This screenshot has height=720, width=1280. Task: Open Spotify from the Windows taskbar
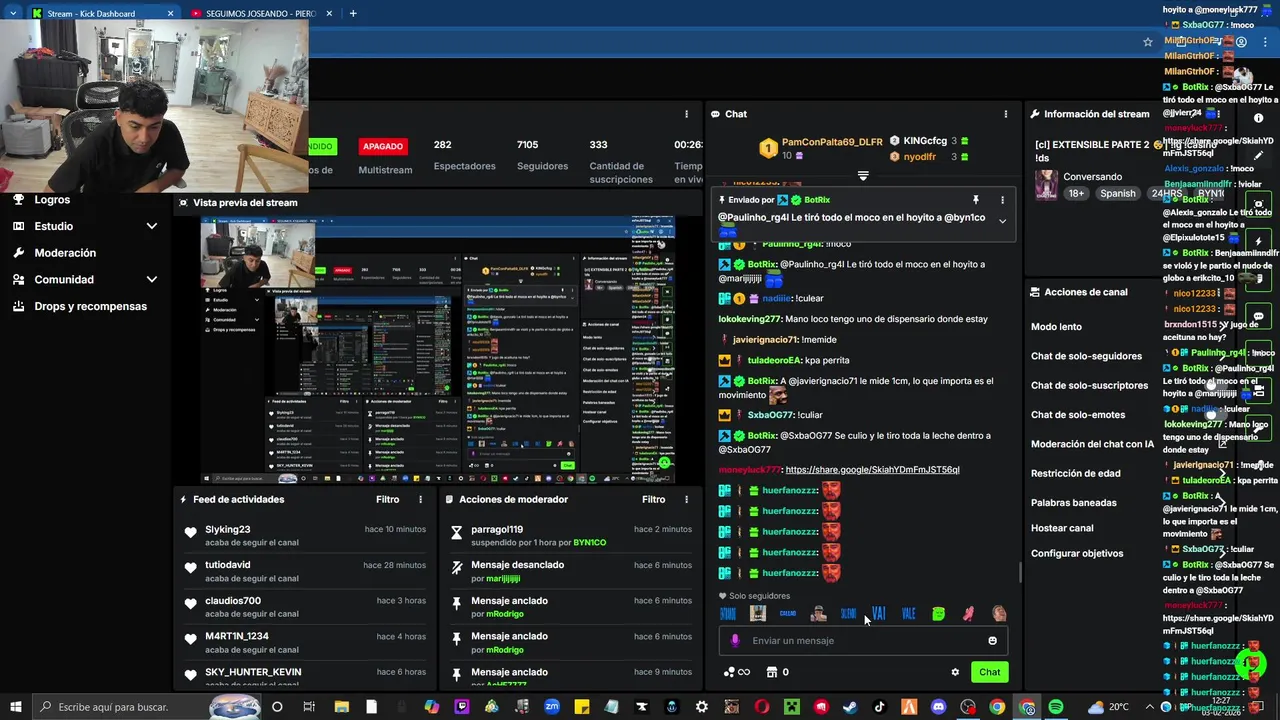(1056, 707)
